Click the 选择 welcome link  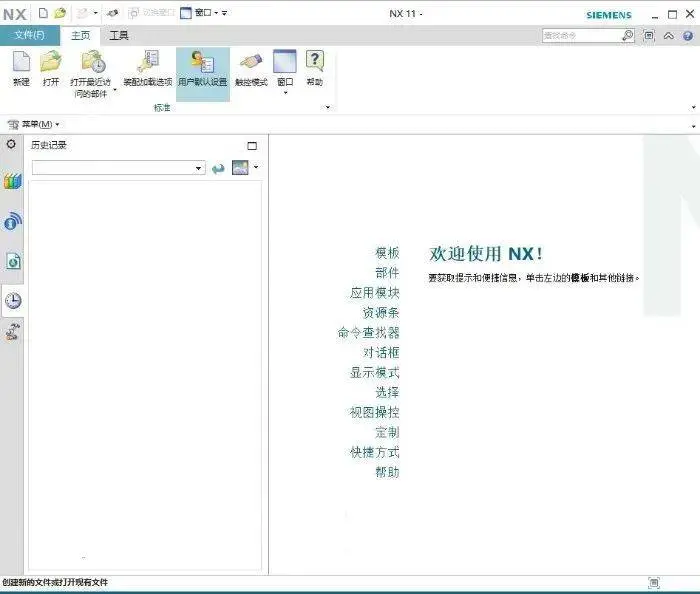(387, 392)
